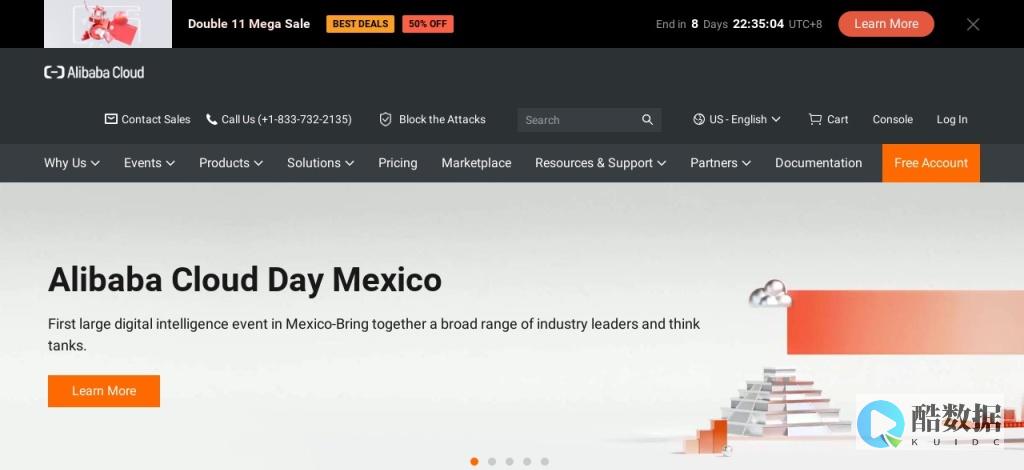1024x470 pixels.
Task: Open the Block the Attacks link
Action: 432,119
